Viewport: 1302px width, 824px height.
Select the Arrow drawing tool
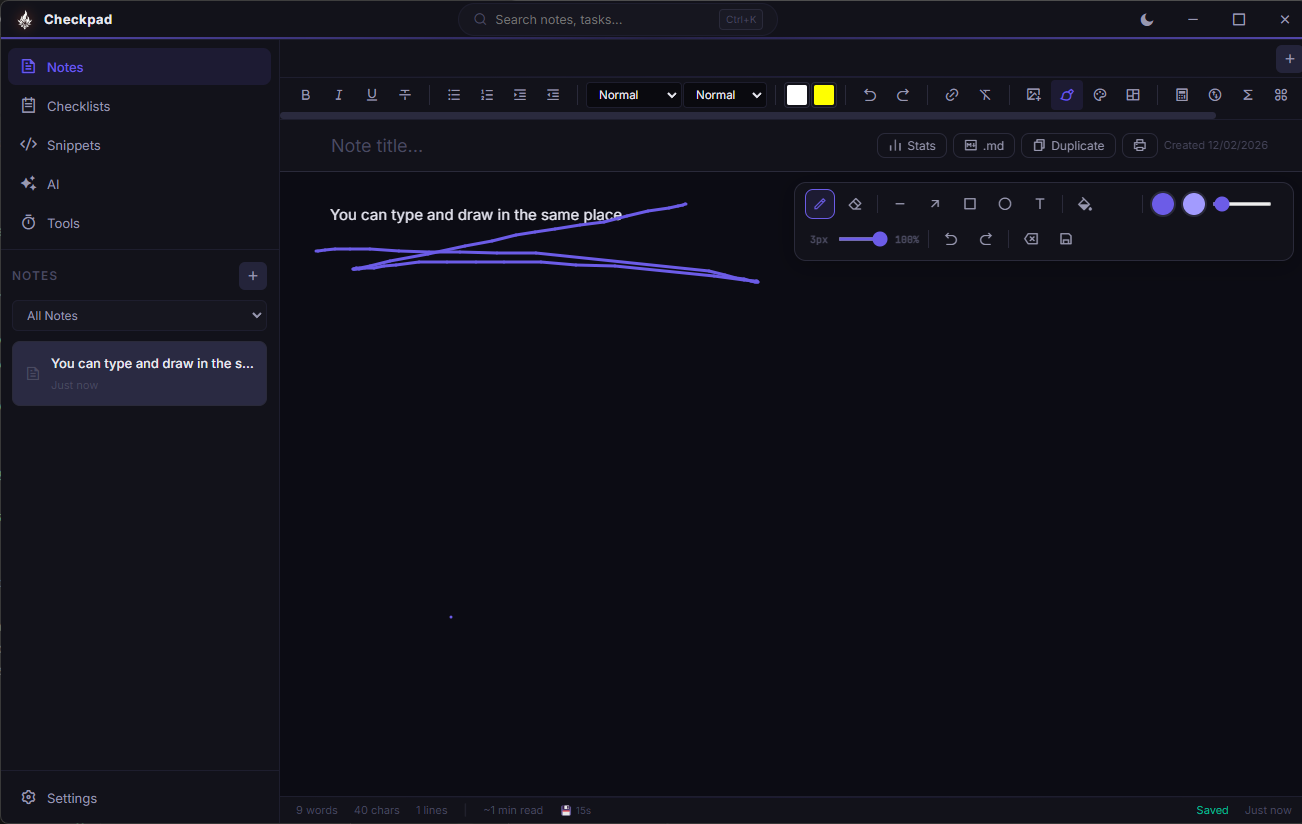pyautogui.click(x=935, y=204)
